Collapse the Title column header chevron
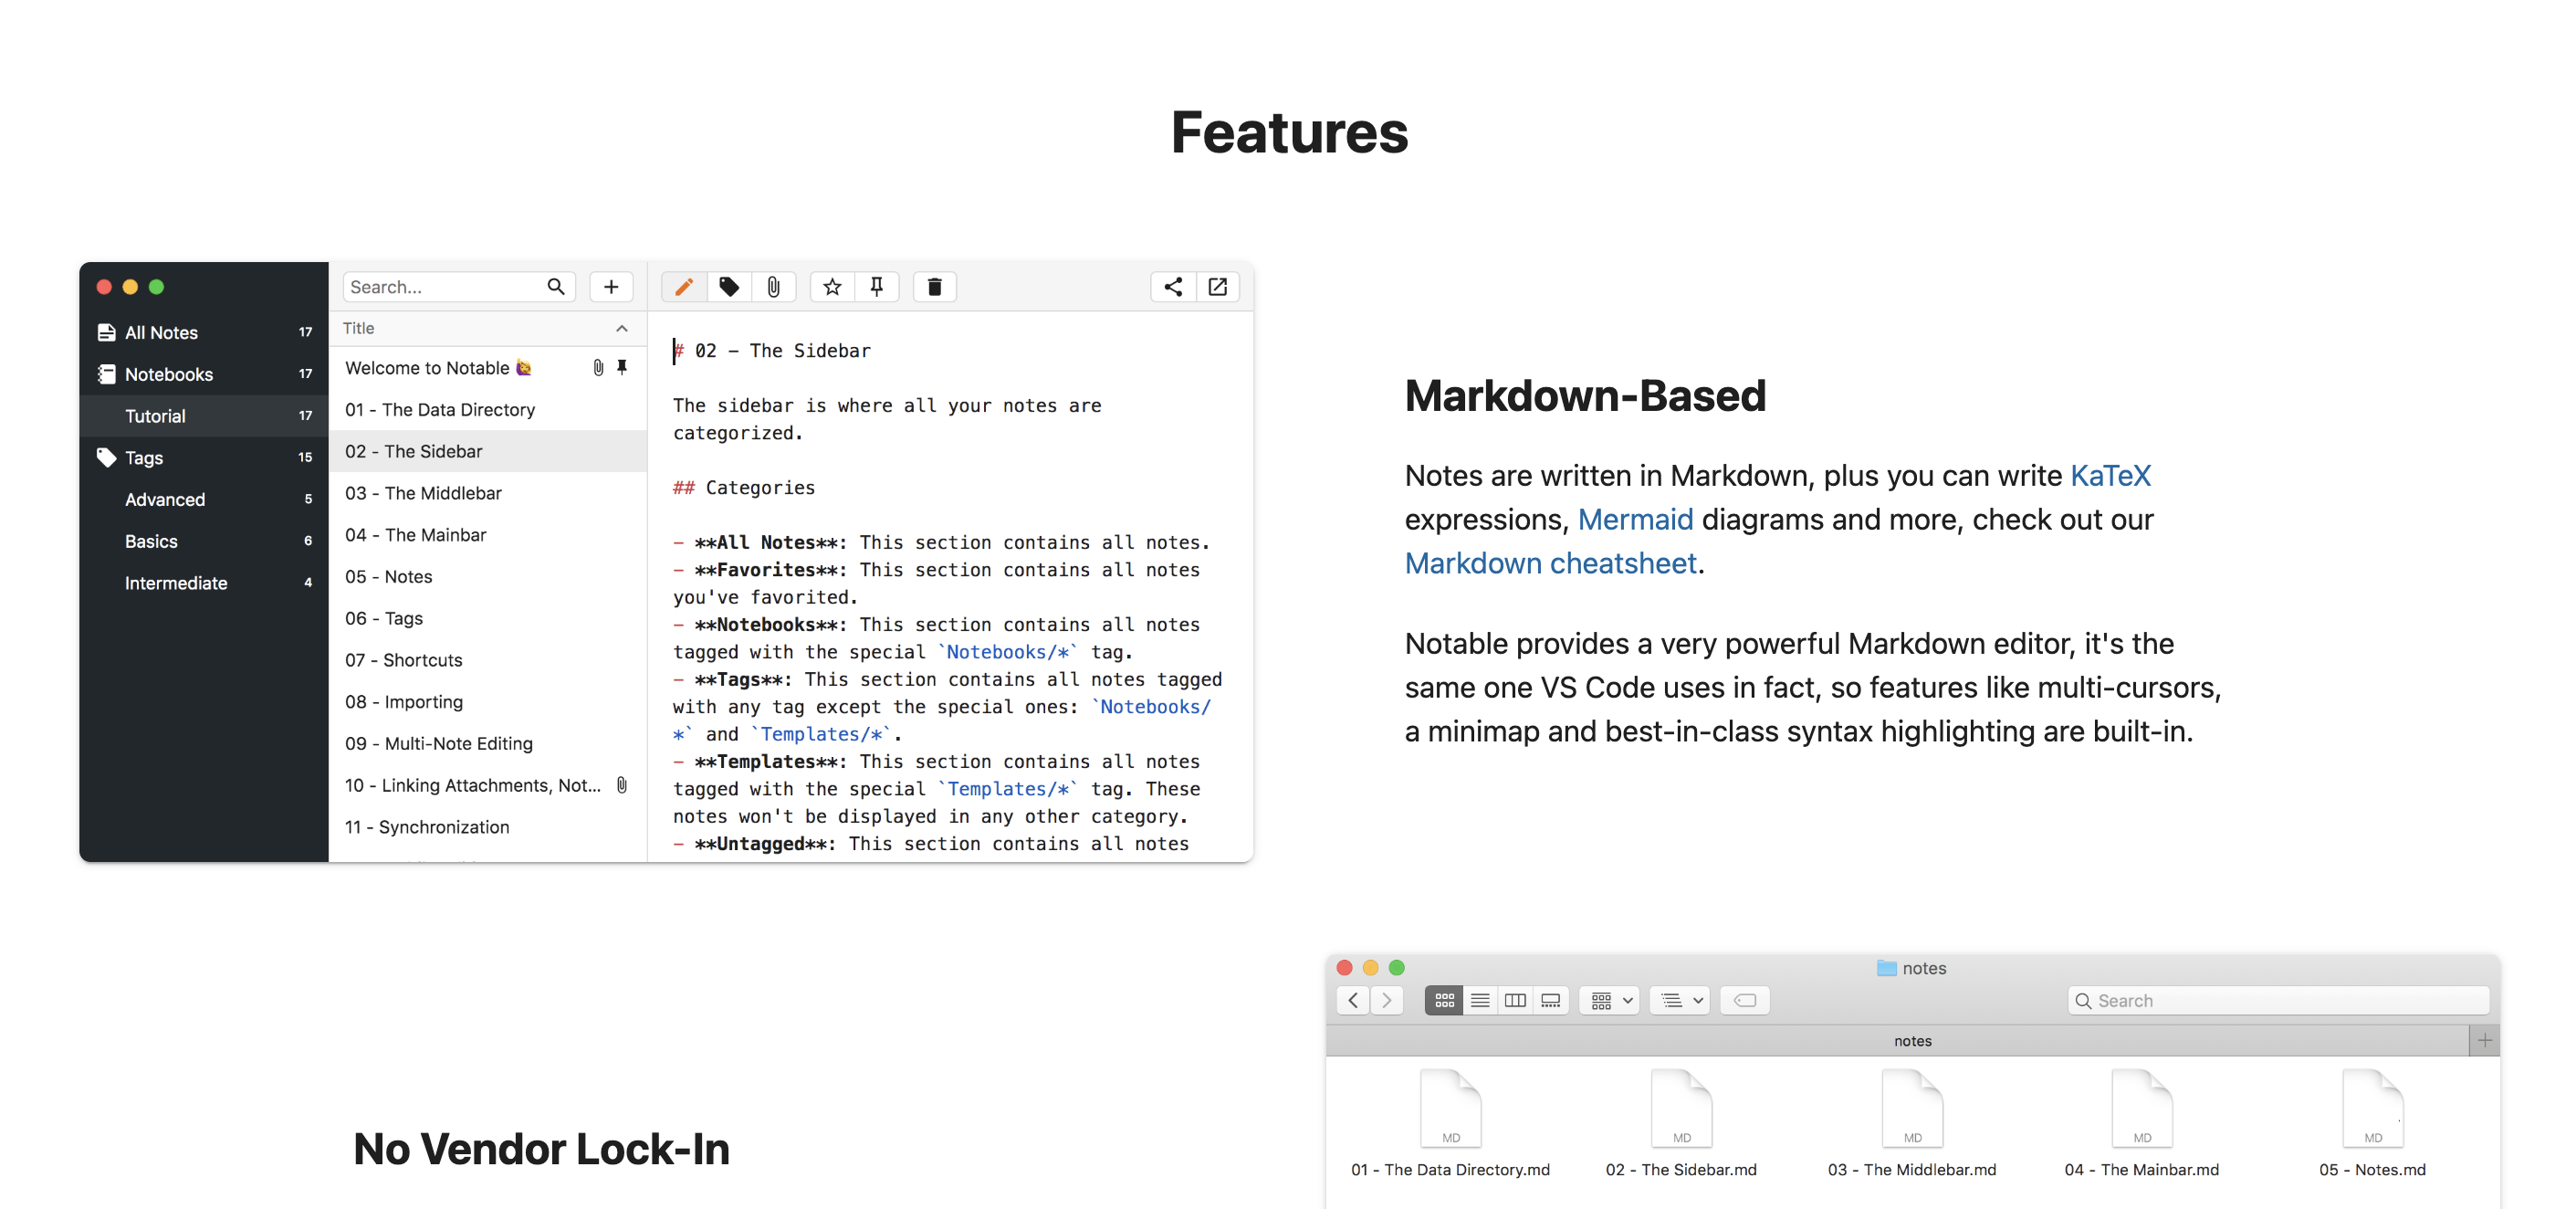The image size is (2576, 1209). [621, 328]
